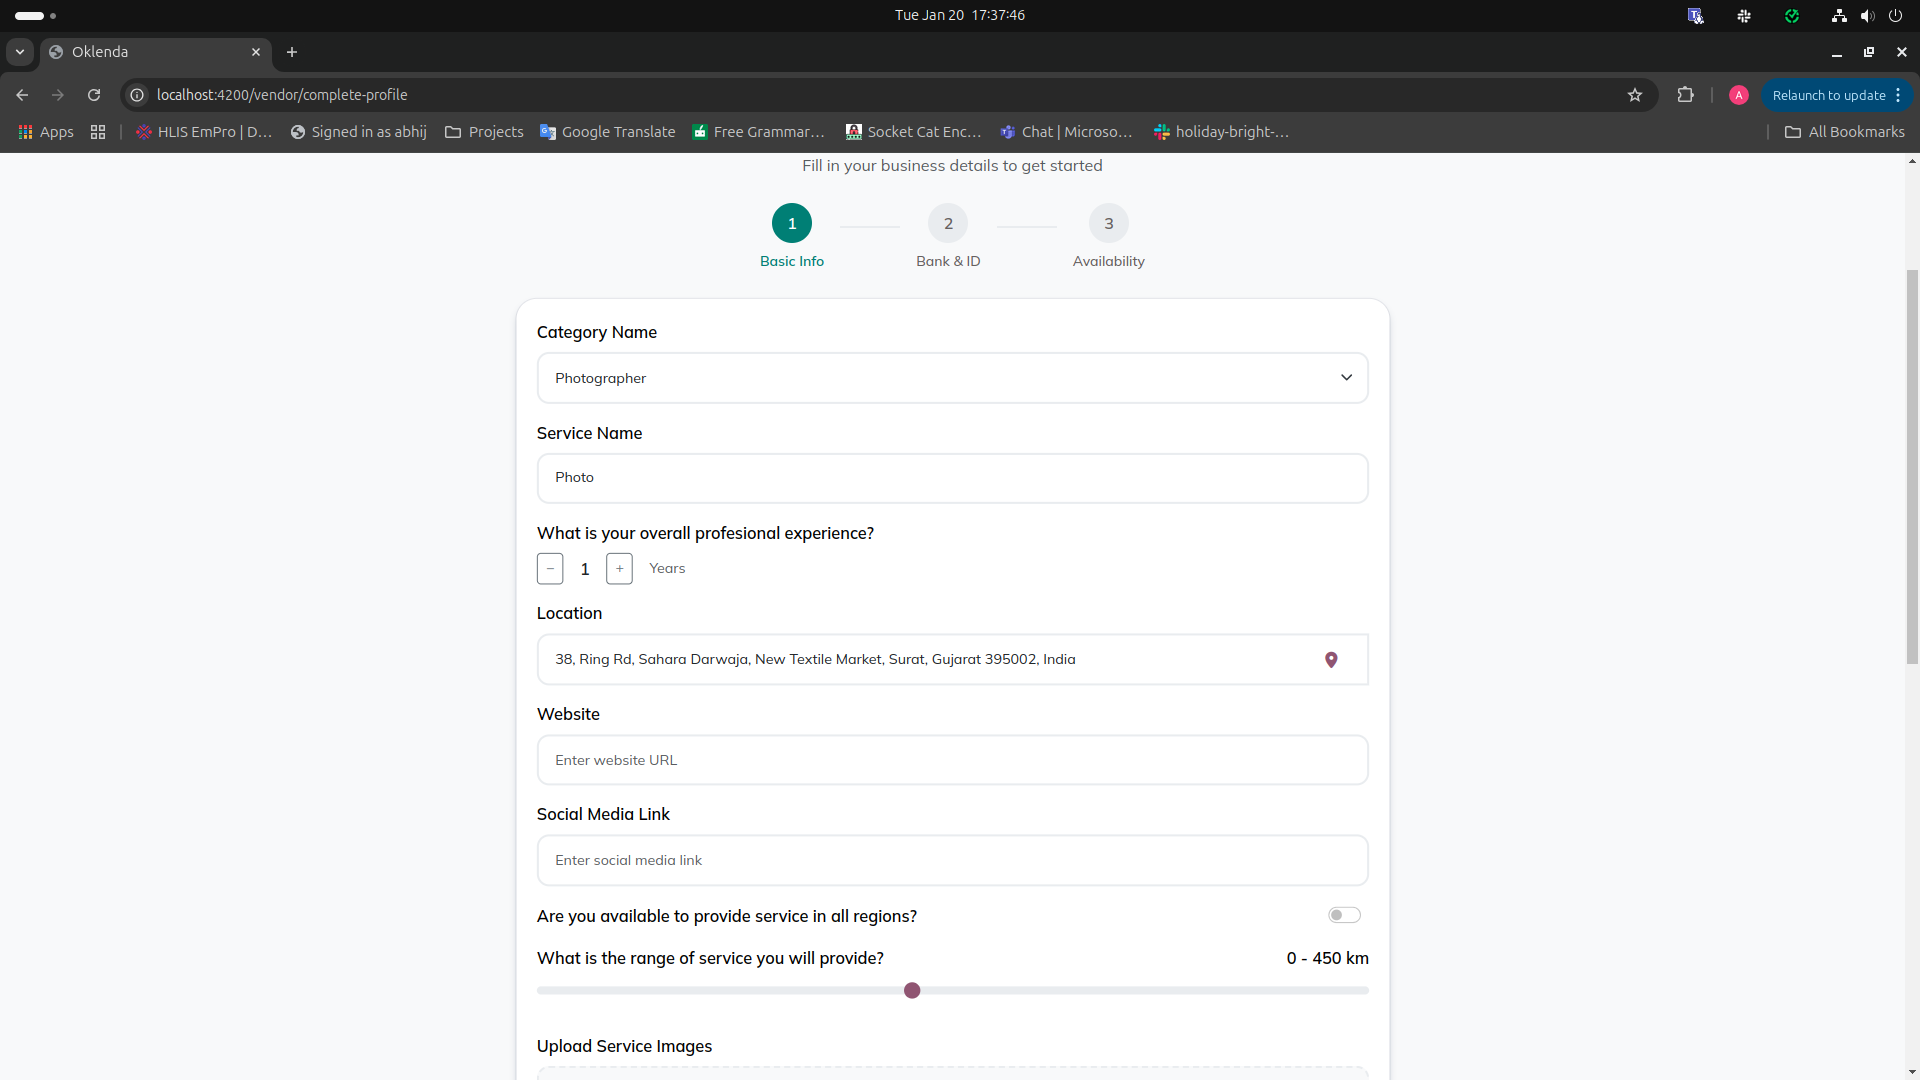
Task: Bookmark this page with star icon
Action: (x=1635, y=95)
